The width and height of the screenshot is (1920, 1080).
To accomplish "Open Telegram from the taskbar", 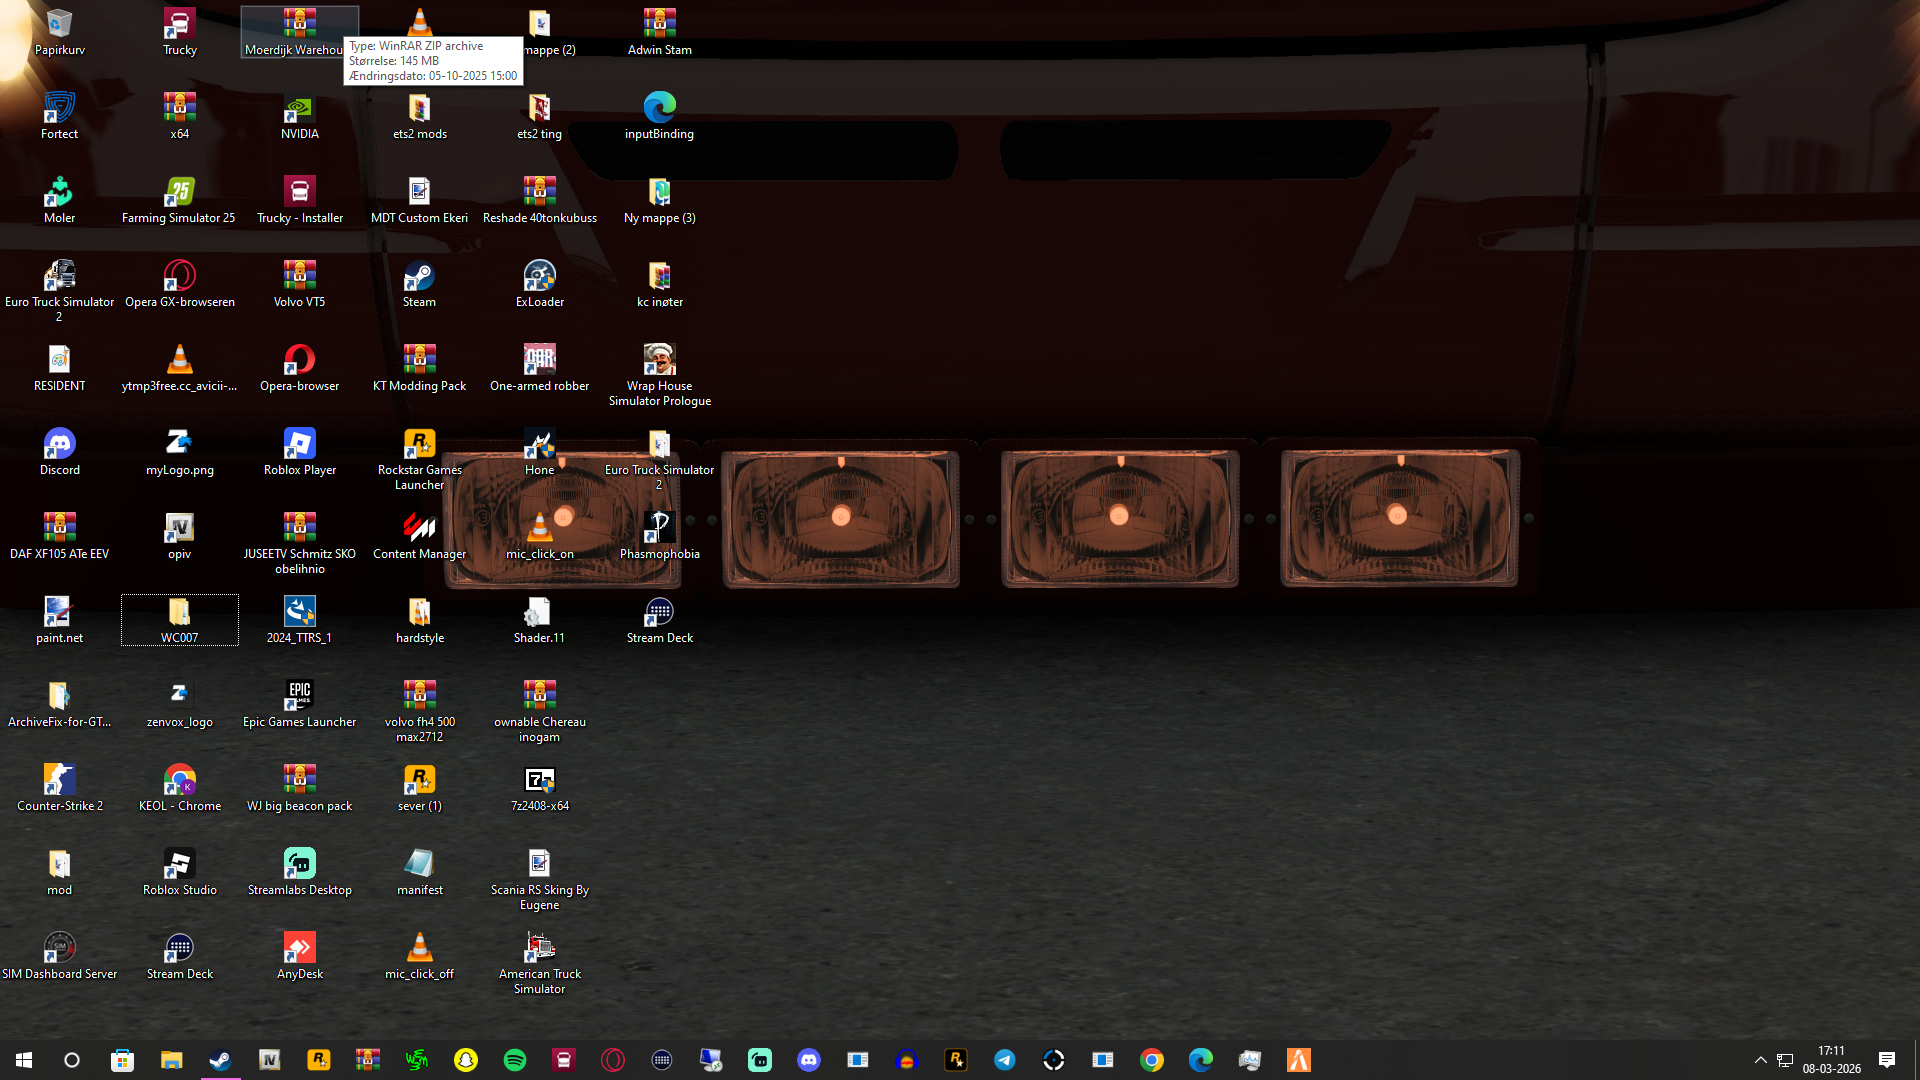I will pyautogui.click(x=1005, y=1060).
